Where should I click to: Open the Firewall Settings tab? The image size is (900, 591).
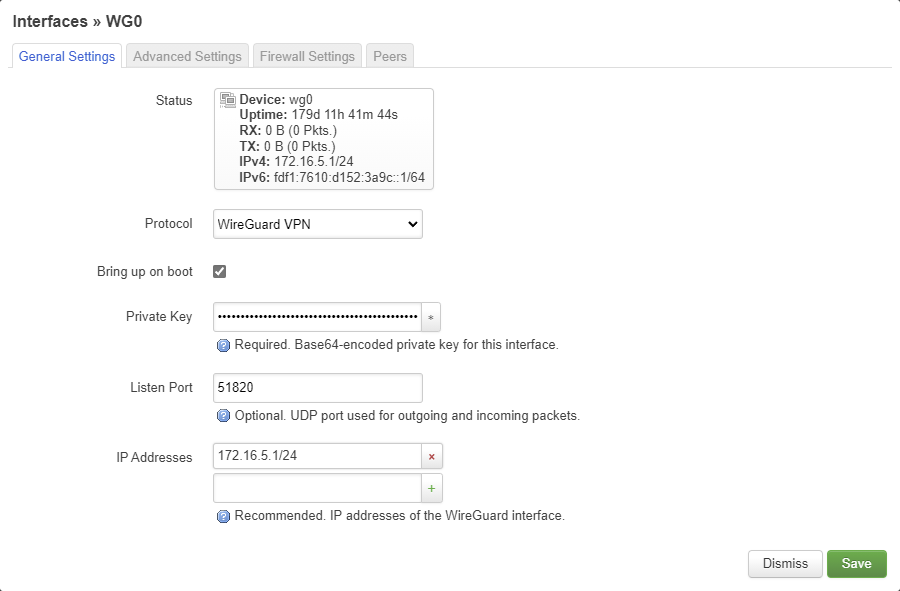pos(307,56)
